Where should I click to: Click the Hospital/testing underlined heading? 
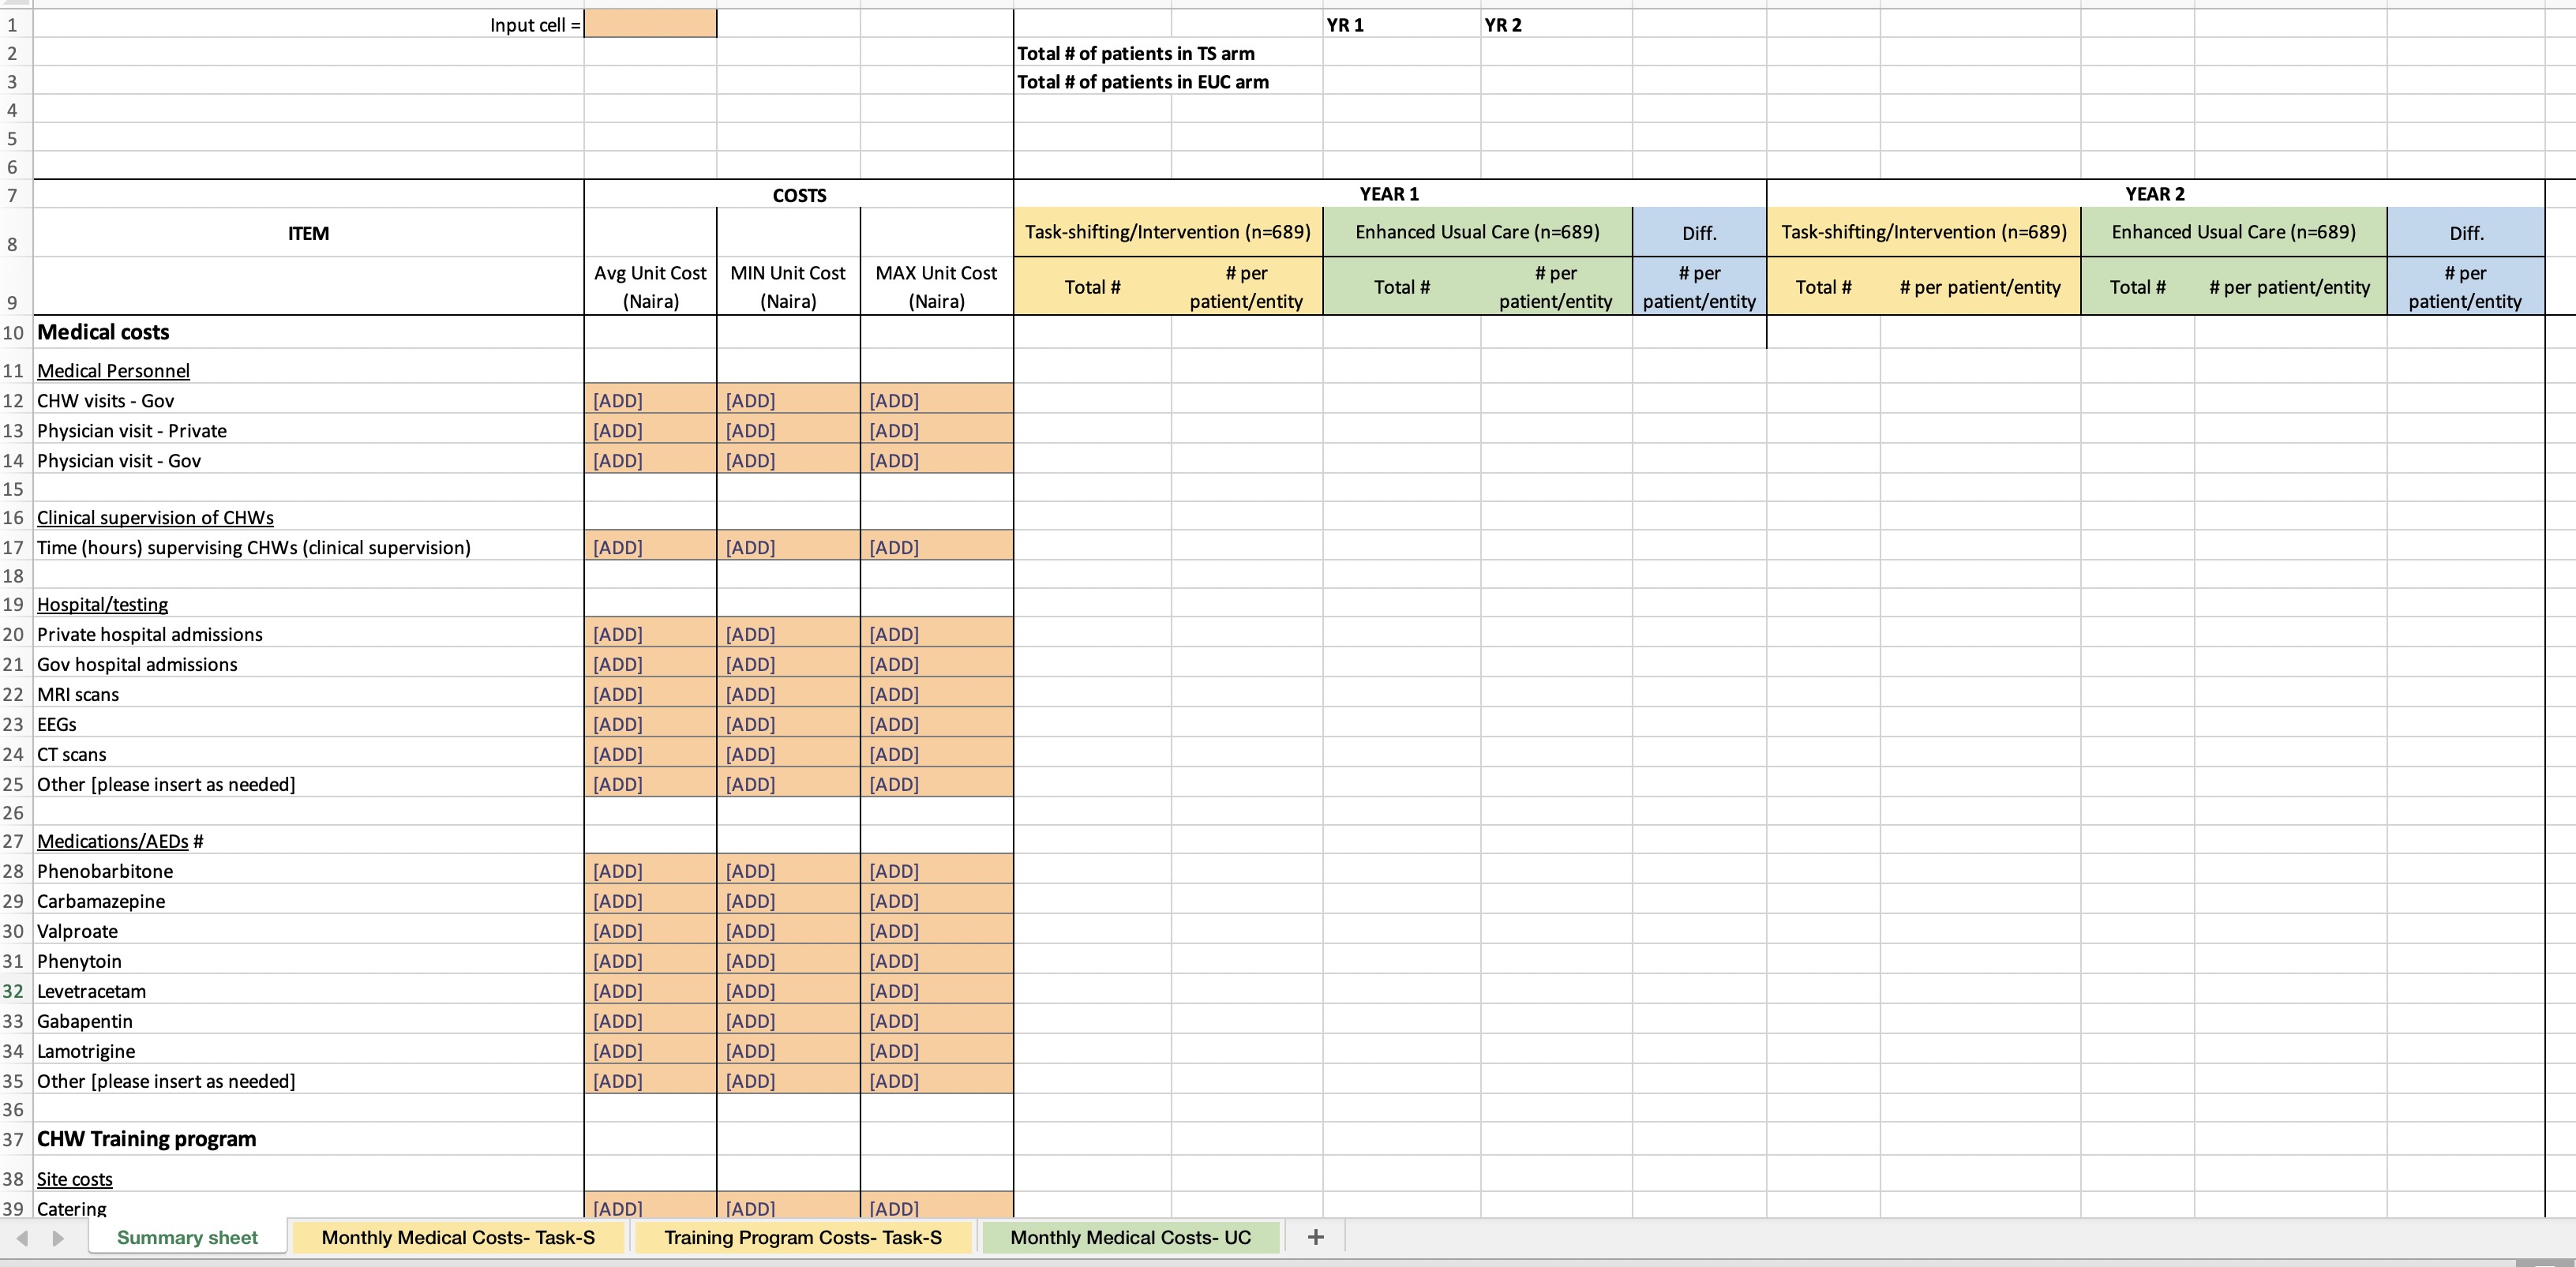click(x=102, y=604)
